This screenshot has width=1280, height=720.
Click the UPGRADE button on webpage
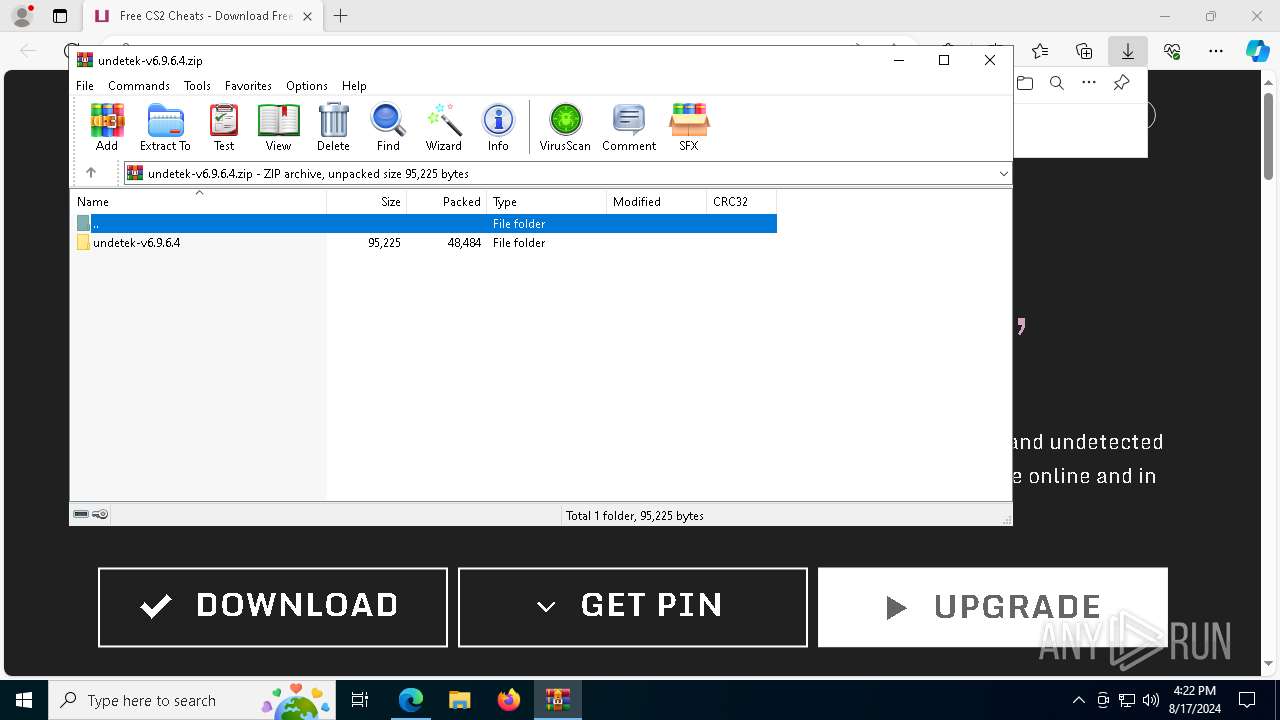click(x=993, y=607)
